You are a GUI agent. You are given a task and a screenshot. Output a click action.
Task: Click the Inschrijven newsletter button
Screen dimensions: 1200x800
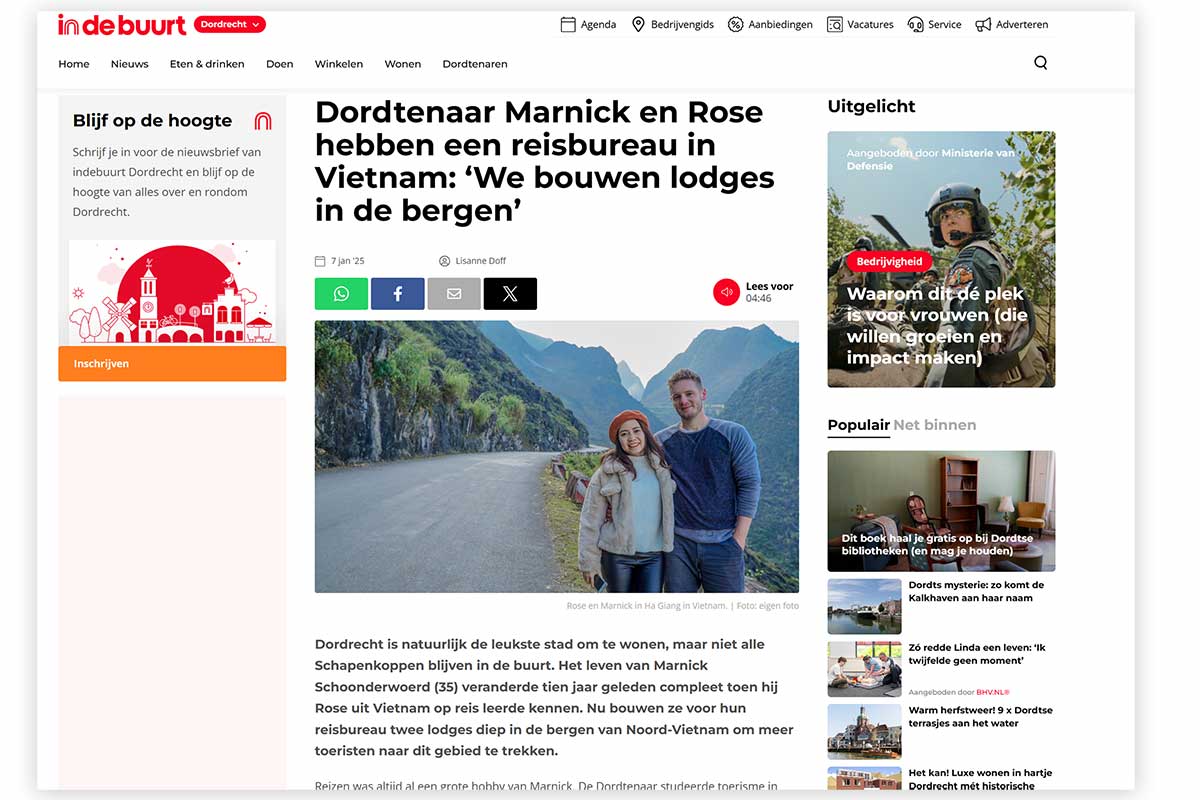pyautogui.click(x=172, y=364)
